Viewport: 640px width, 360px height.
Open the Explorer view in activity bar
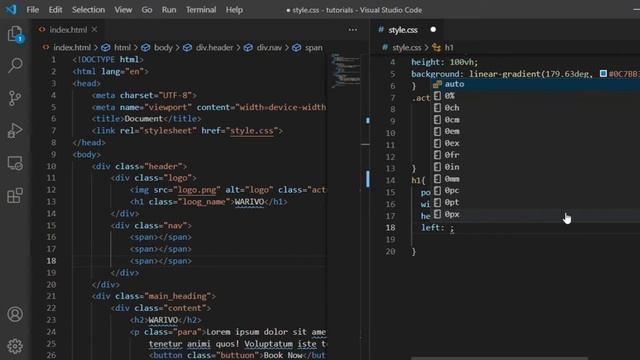coord(15,34)
